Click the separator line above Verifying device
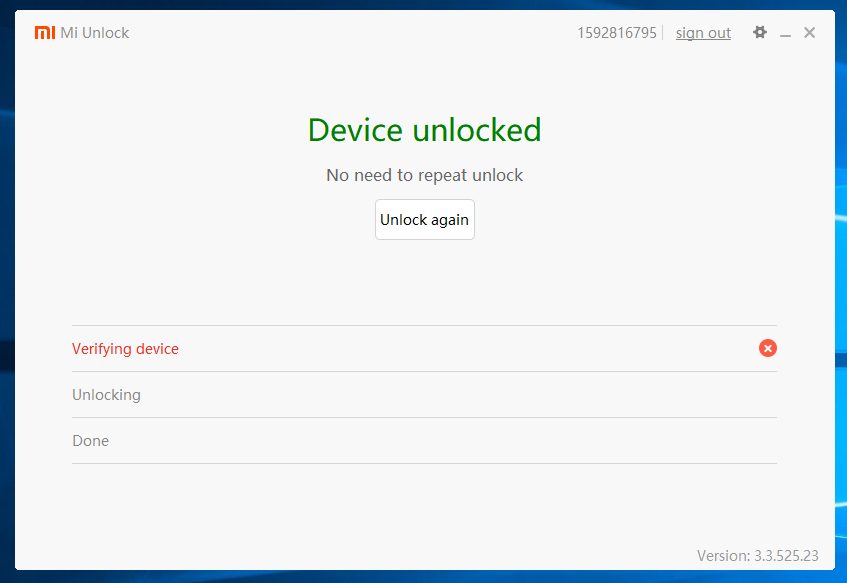This screenshot has height=583, width=847. 424,325
